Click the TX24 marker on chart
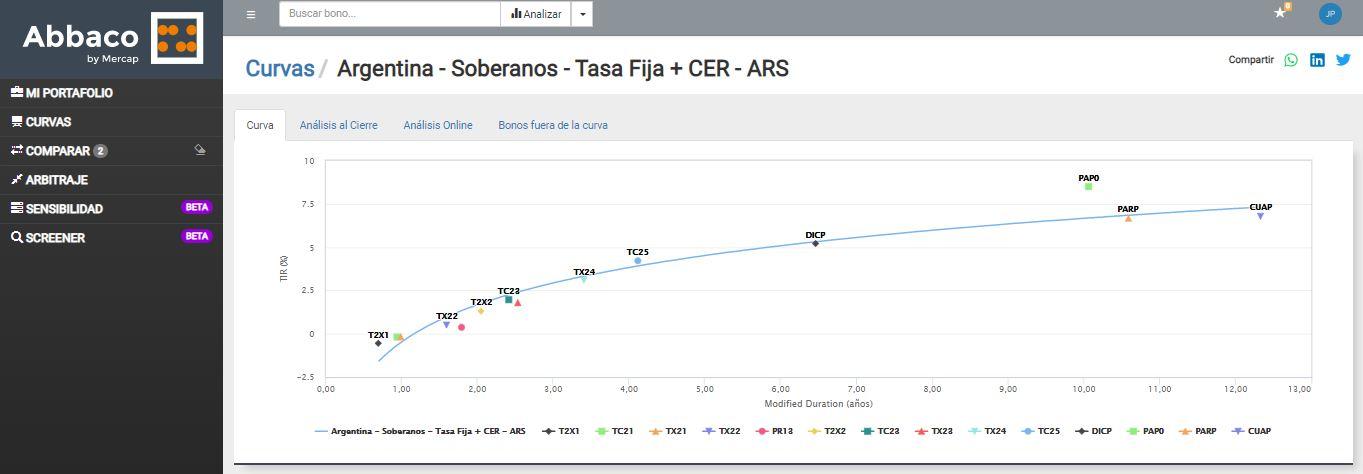The width and height of the screenshot is (1363, 474). pyautogui.click(x=584, y=280)
